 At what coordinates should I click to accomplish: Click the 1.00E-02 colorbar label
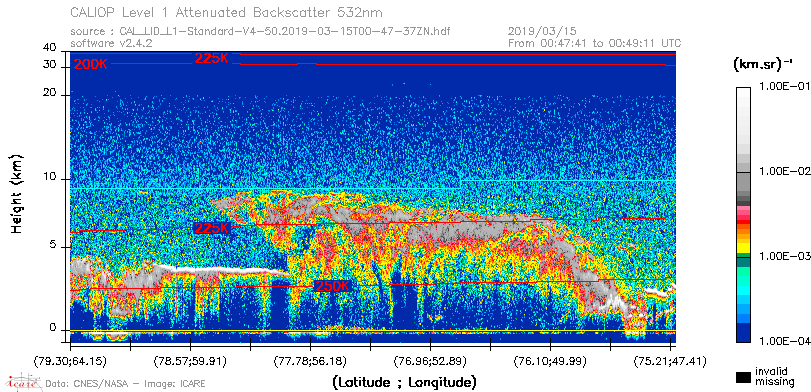[783, 172]
